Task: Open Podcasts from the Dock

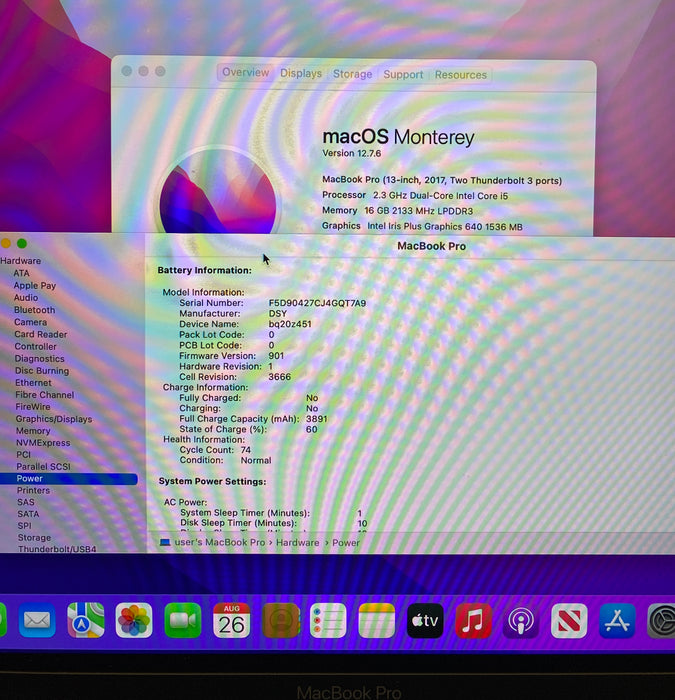Action: click(x=521, y=621)
